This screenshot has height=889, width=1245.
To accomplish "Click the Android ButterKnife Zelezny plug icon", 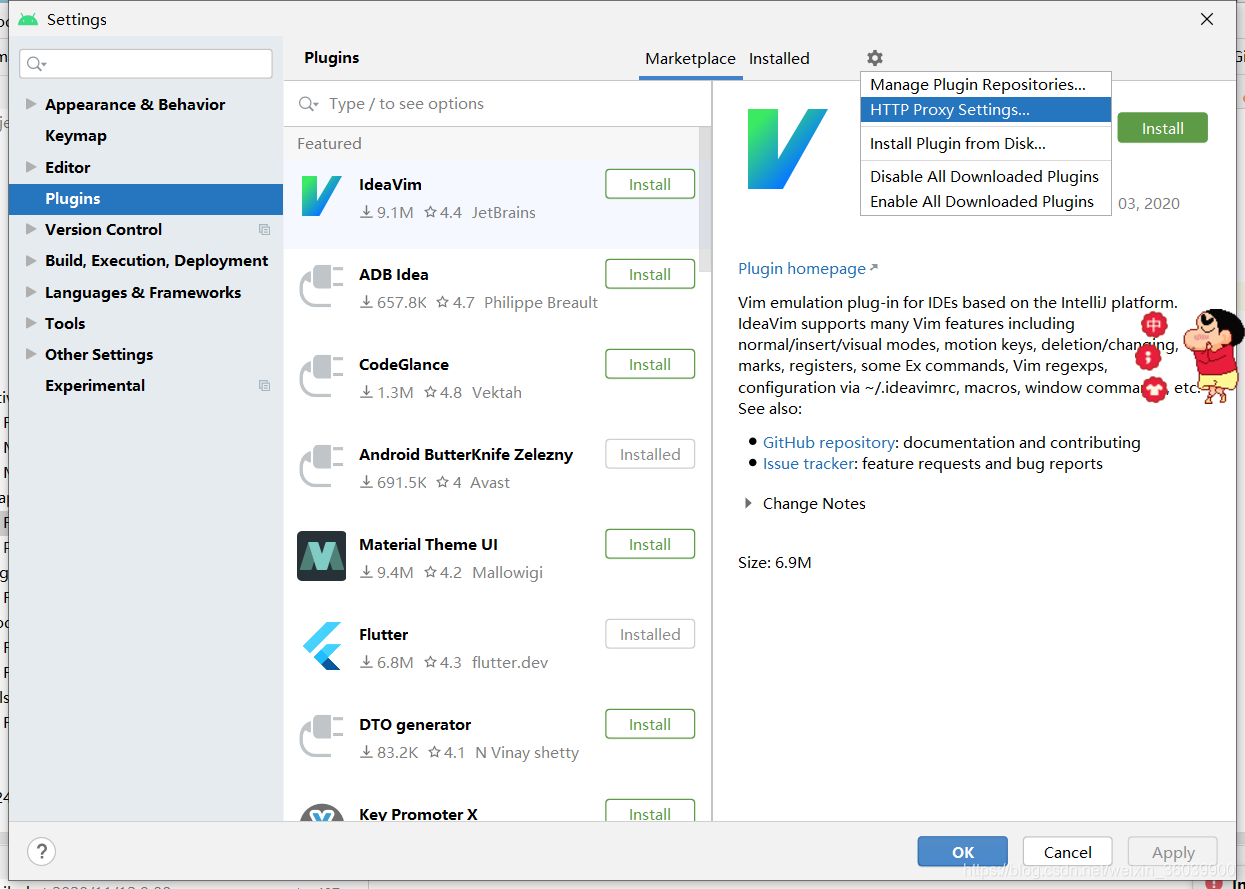I will click(x=322, y=466).
